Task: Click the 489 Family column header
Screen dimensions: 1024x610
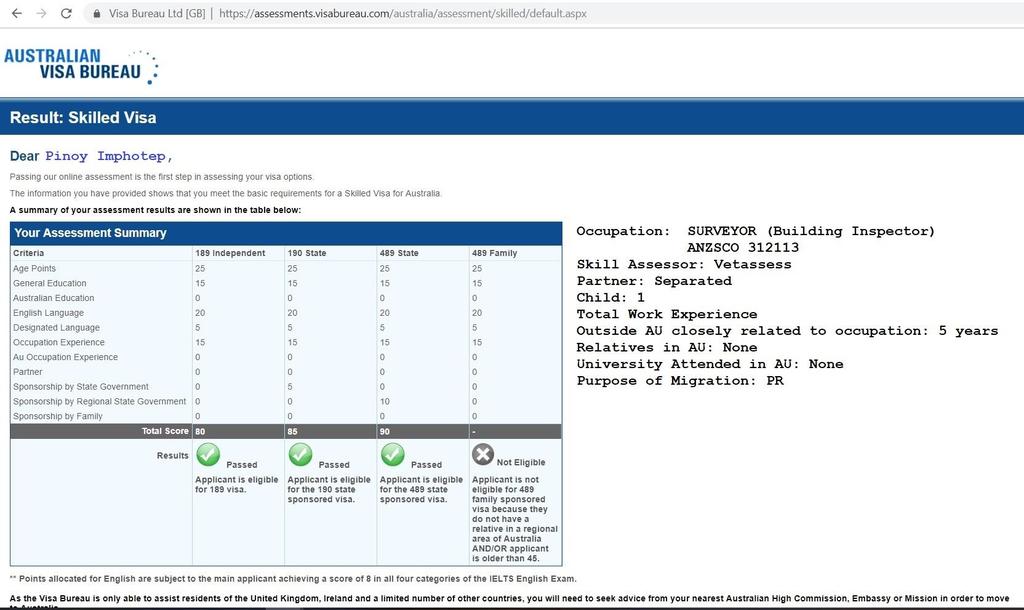Action: click(x=495, y=253)
